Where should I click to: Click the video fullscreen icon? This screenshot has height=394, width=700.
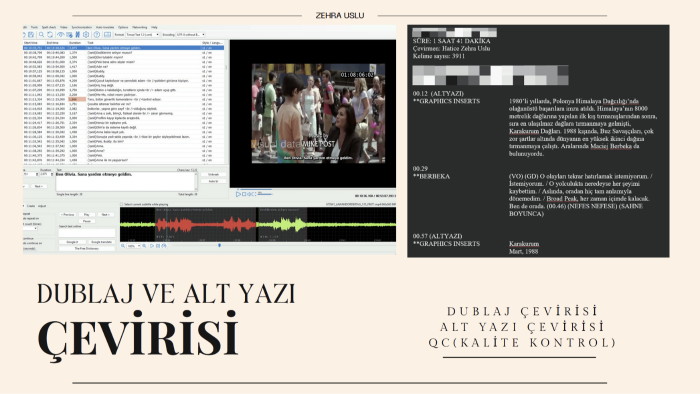[254, 194]
